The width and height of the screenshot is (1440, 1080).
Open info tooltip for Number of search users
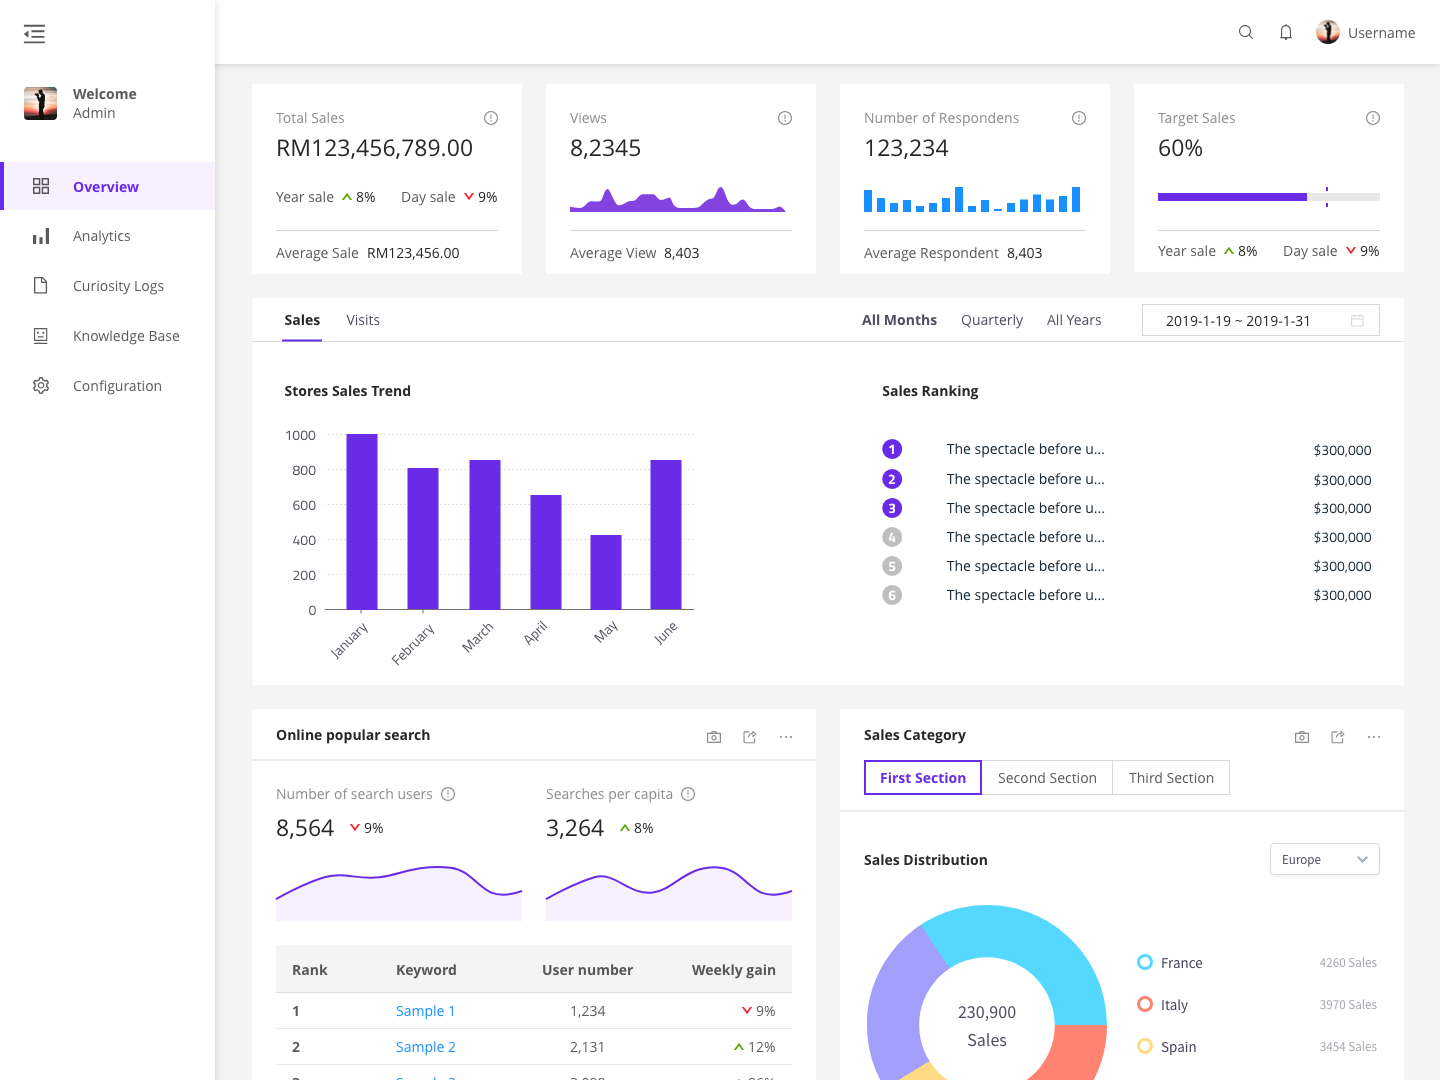(448, 793)
